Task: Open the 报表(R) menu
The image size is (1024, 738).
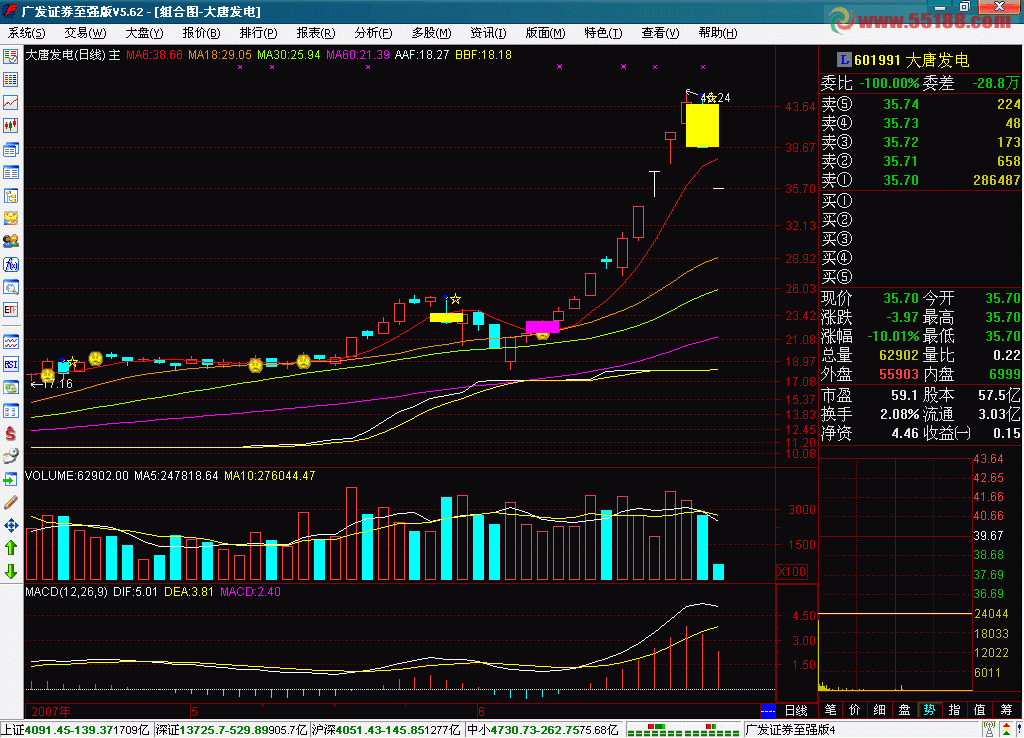Action: (315, 33)
